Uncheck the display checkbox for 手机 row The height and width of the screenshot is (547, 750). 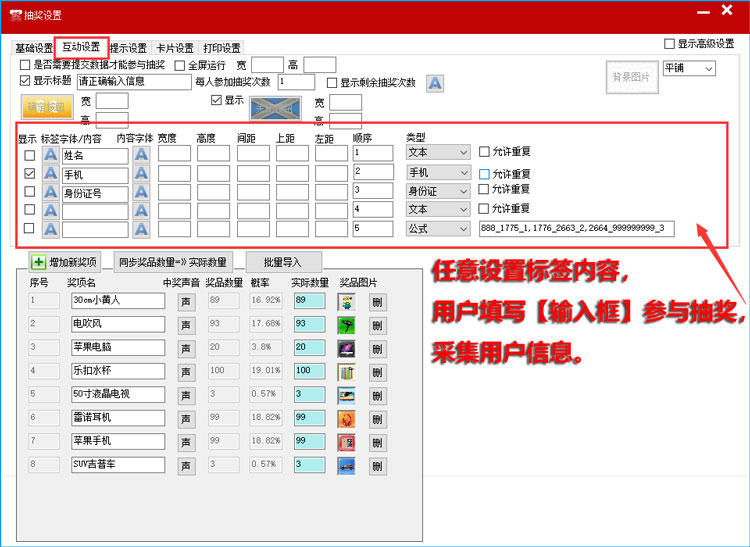(x=29, y=174)
